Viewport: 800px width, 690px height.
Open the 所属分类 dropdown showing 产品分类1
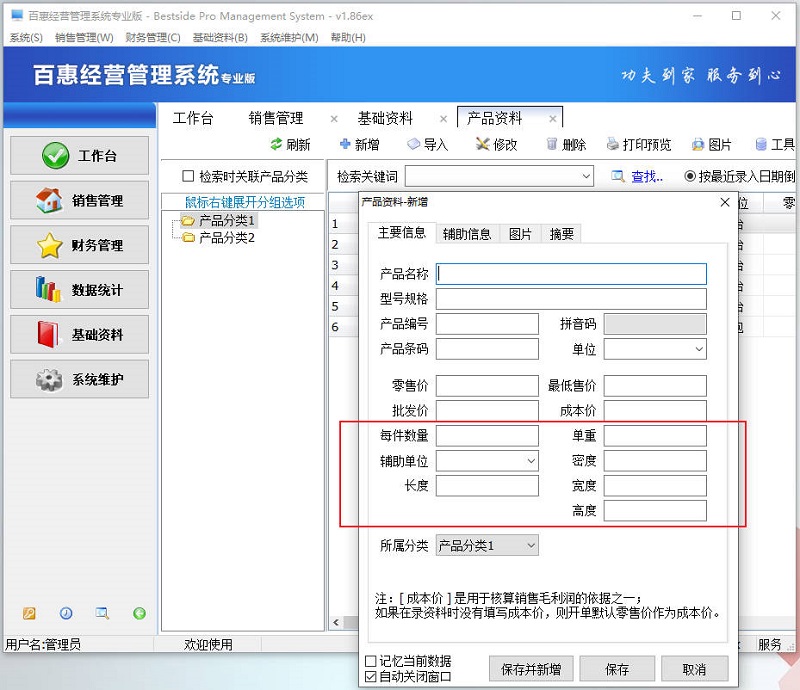click(x=529, y=545)
